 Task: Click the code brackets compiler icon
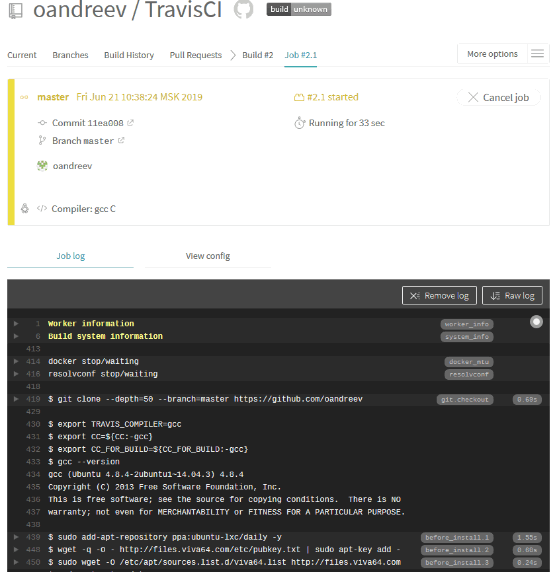coord(42,208)
